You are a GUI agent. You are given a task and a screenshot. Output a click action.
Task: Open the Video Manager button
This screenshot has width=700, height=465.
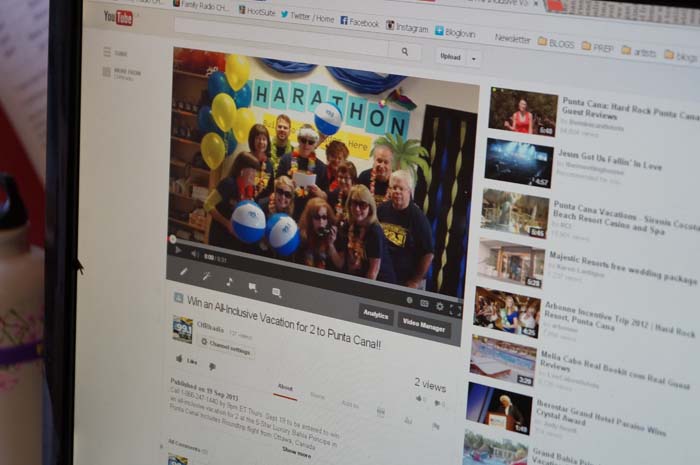424,324
